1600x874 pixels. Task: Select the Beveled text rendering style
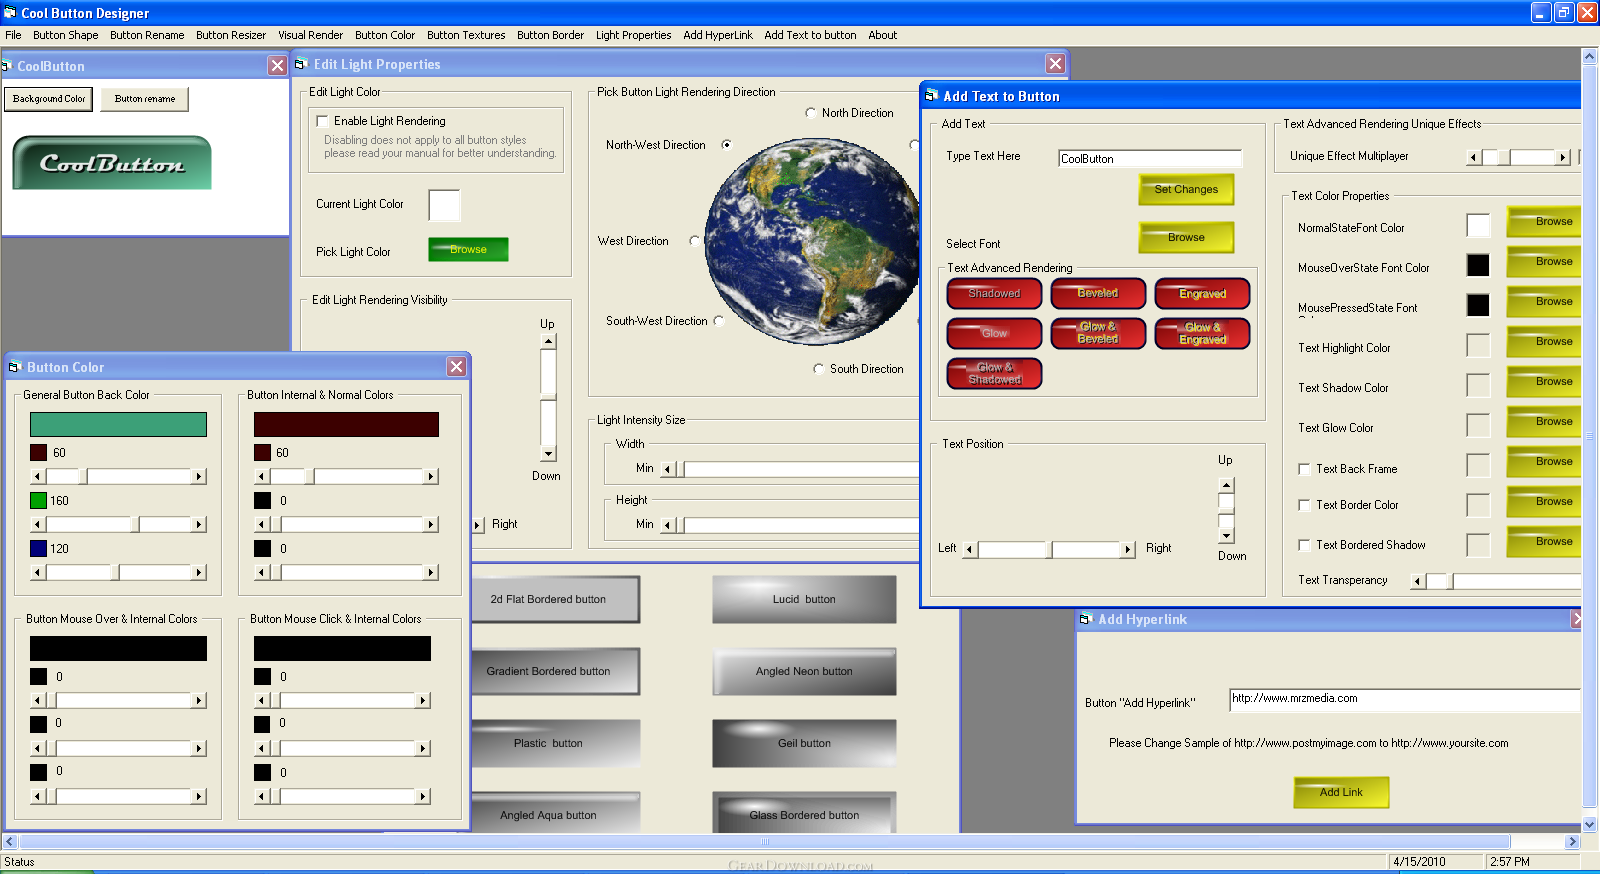point(1097,294)
